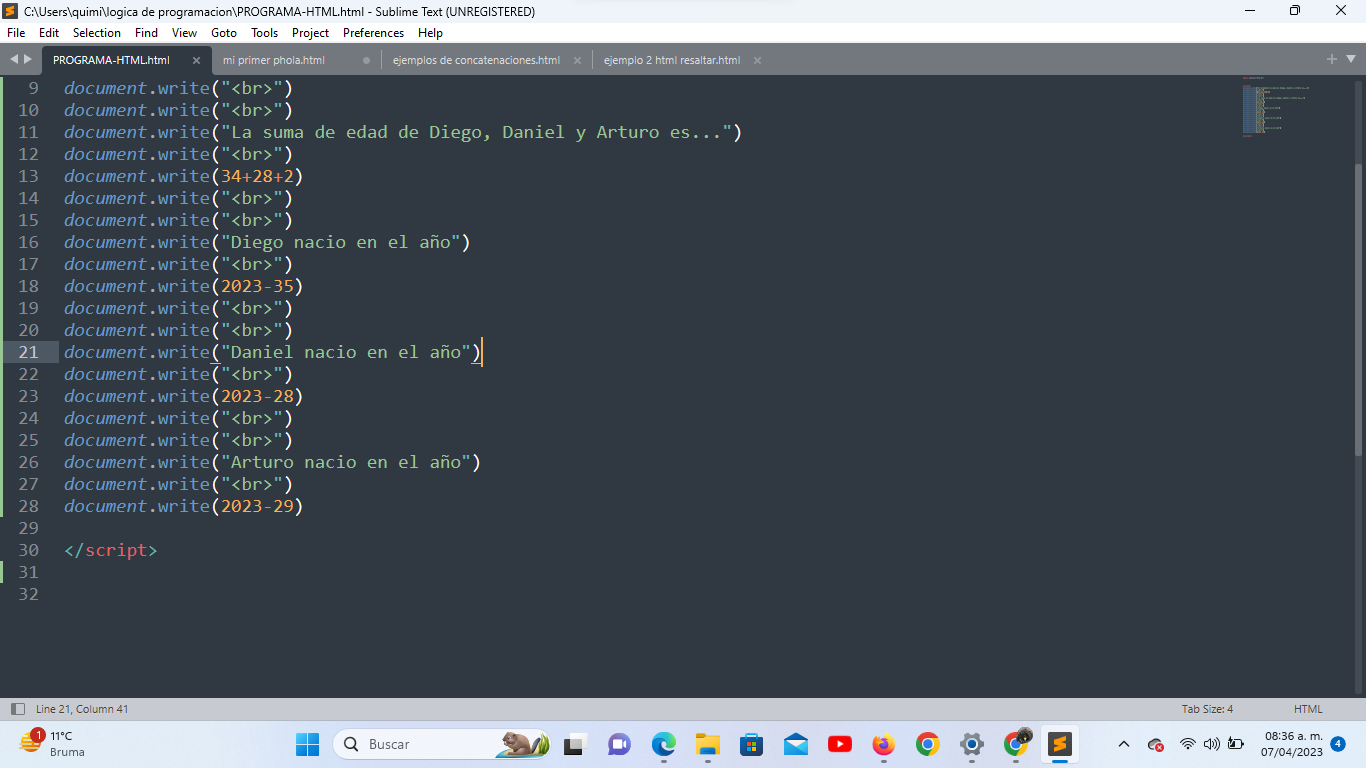
Task: Click the 34+28+2 expression
Action: (x=257, y=176)
